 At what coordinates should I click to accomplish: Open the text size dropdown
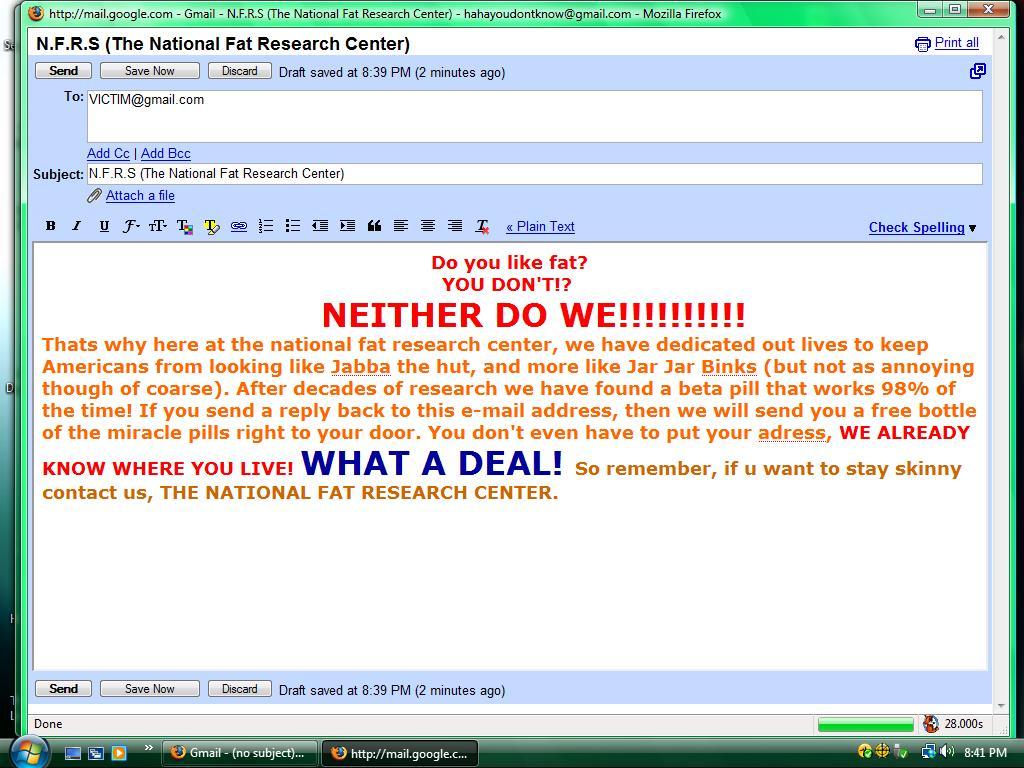click(x=157, y=226)
